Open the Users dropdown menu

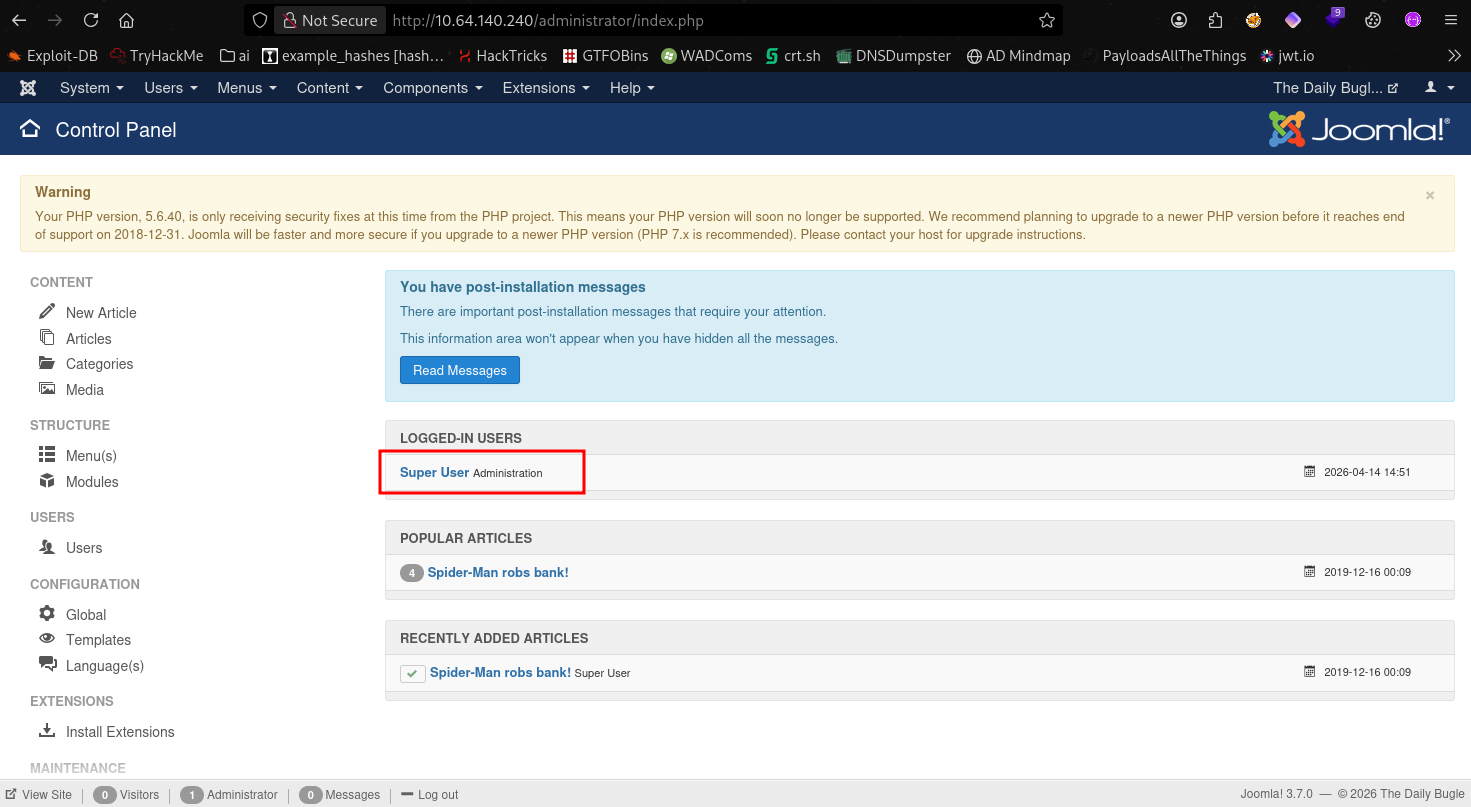[x=171, y=88]
